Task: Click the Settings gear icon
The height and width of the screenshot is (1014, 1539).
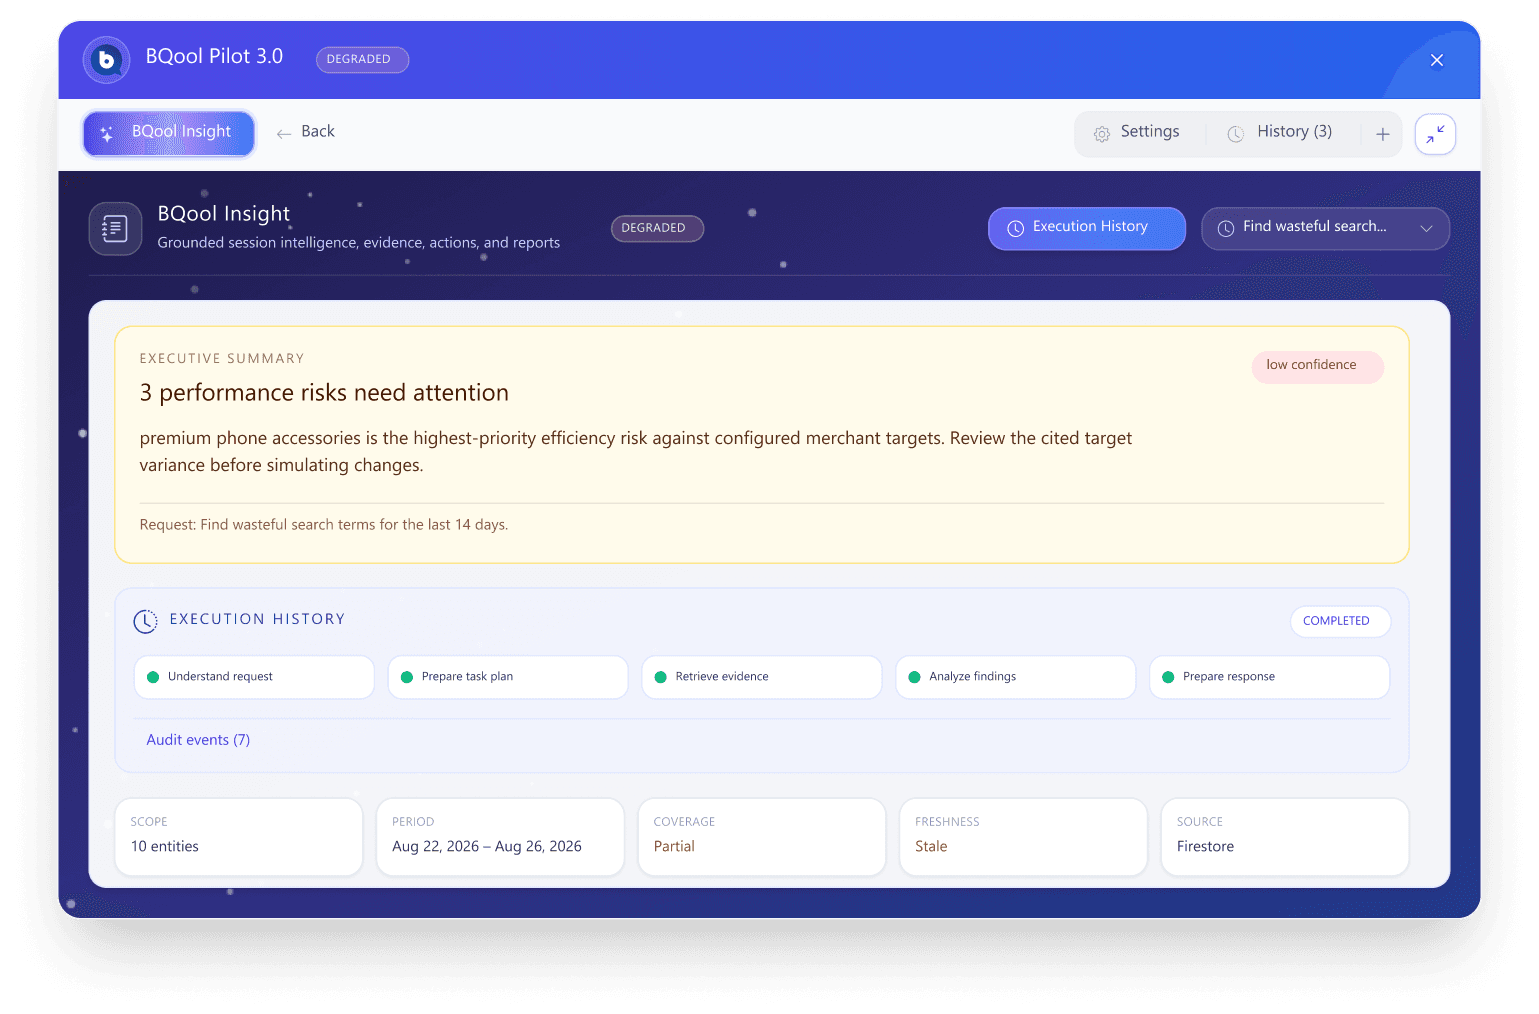Action: pyautogui.click(x=1102, y=134)
